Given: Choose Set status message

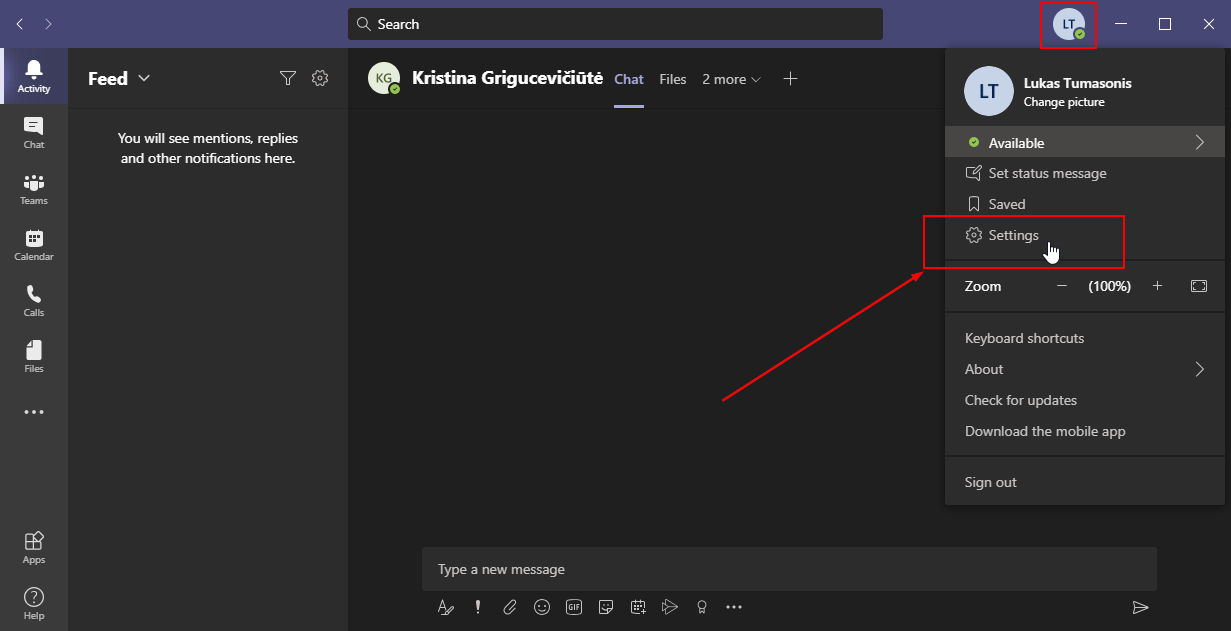Looking at the screenshot, I should [x=1084, y=173].
